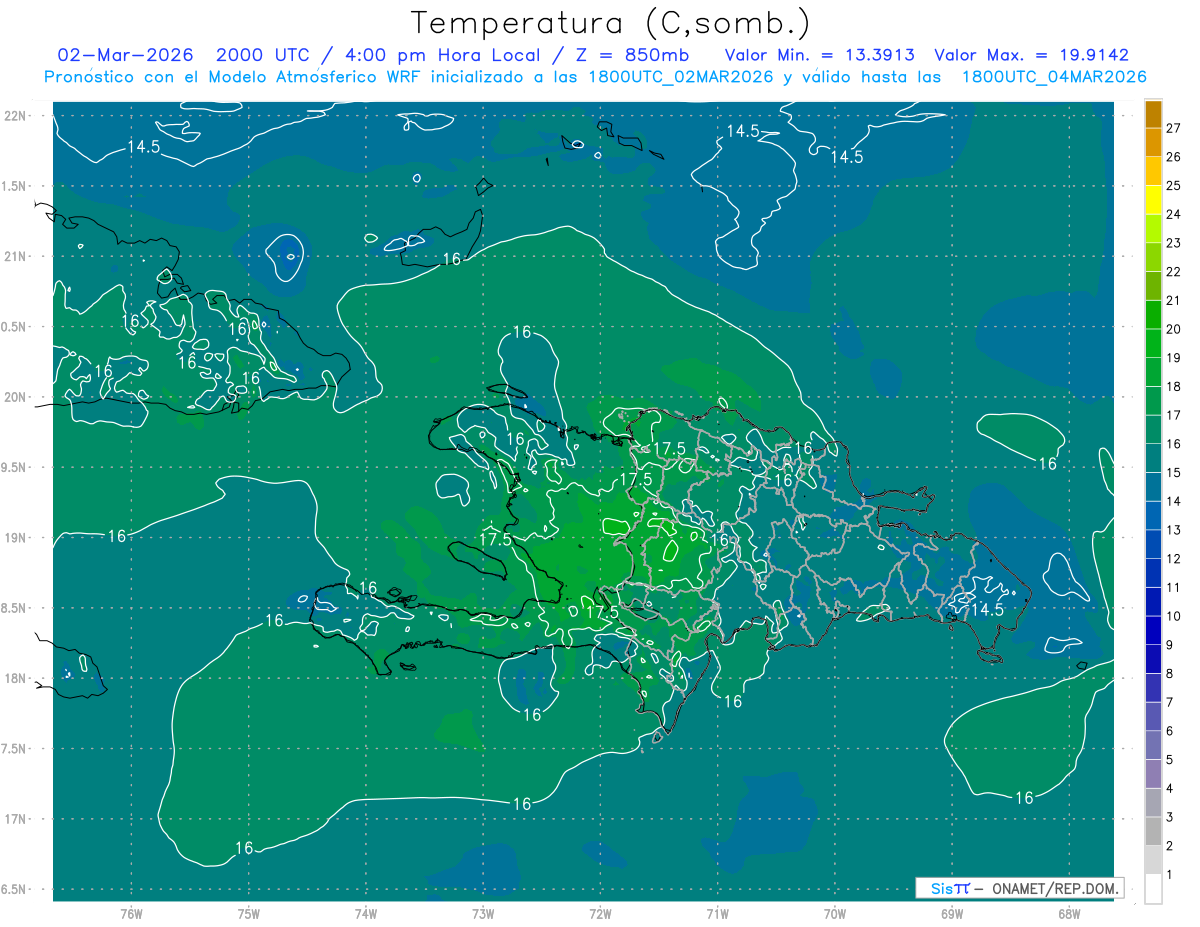The height and width of the screenshot is (927, 1200).
Task: Click the '19N' latitude axis label
Action: coord(14,537)
